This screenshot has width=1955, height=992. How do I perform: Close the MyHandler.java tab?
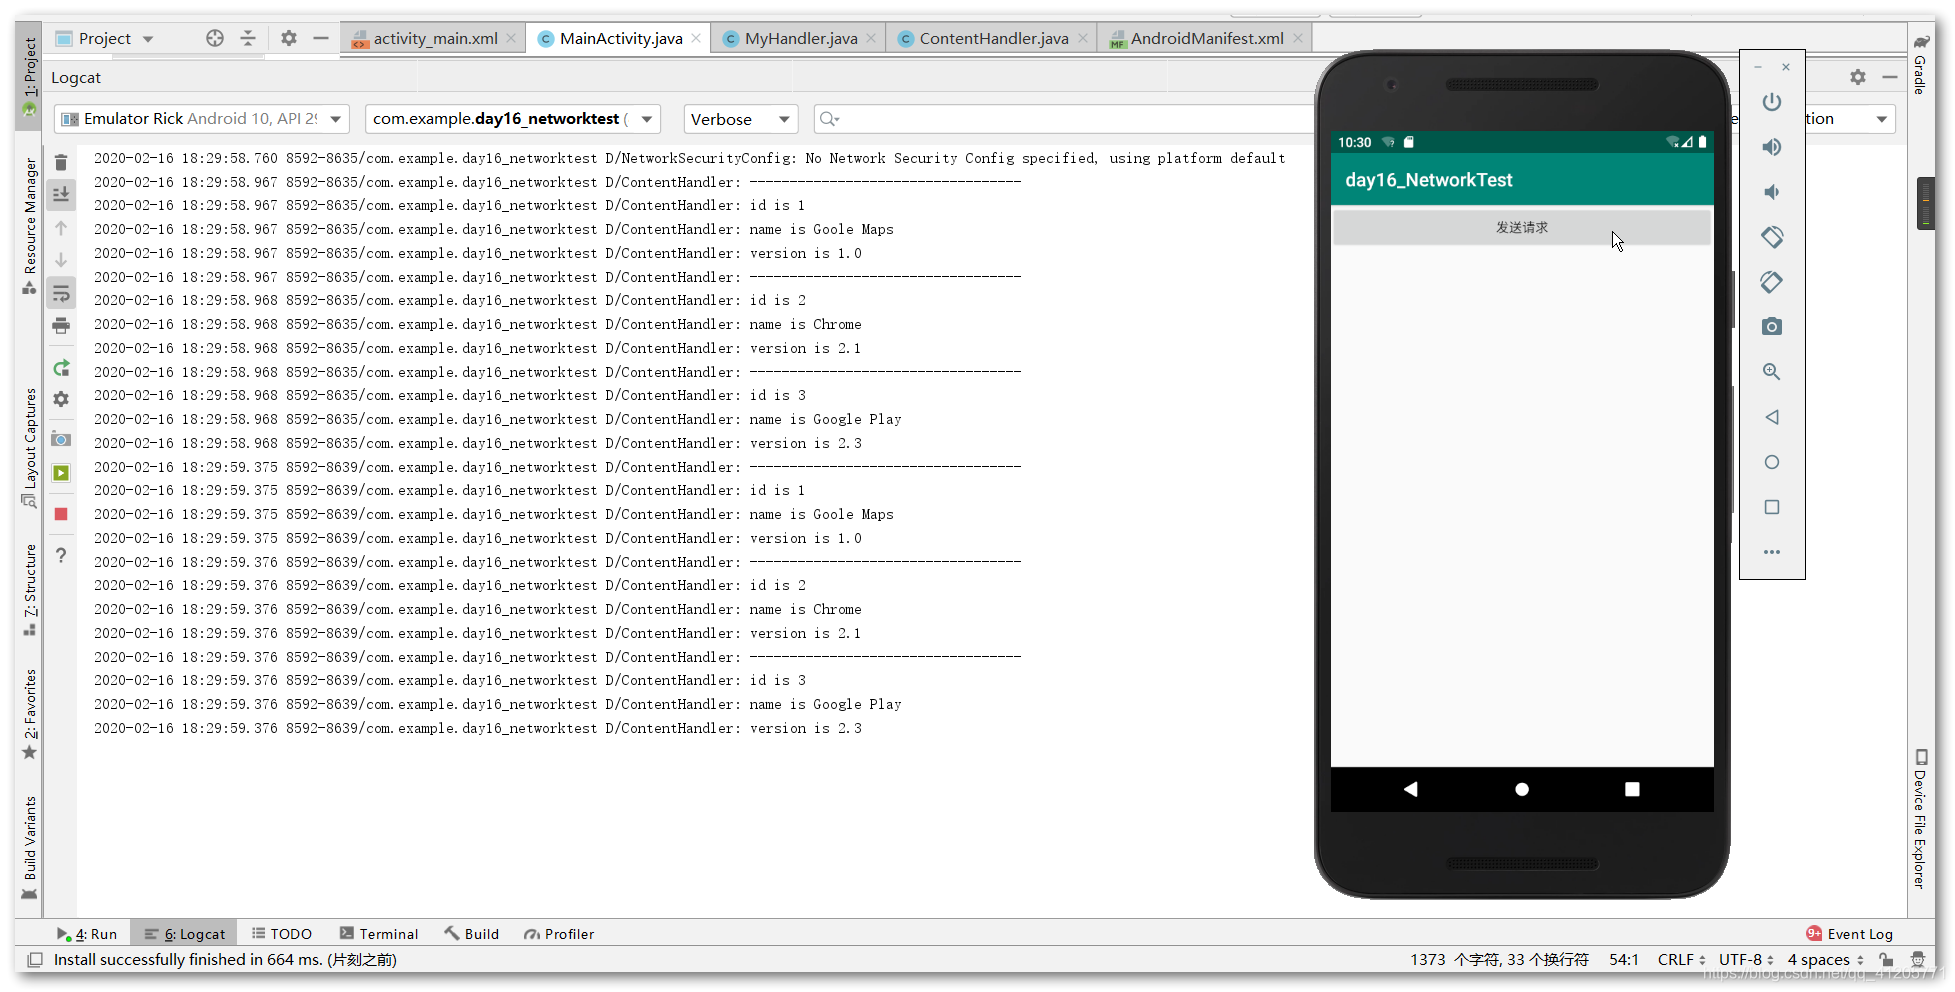[x=871, y=38]
